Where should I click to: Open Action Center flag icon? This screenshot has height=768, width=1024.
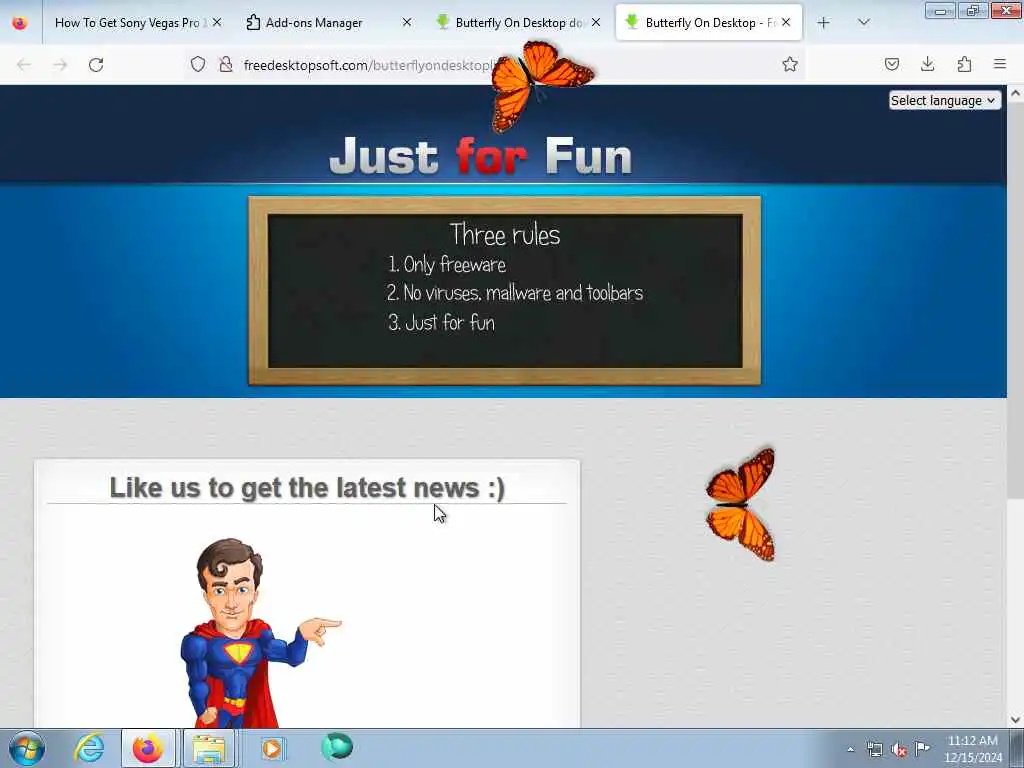point(922,748)
